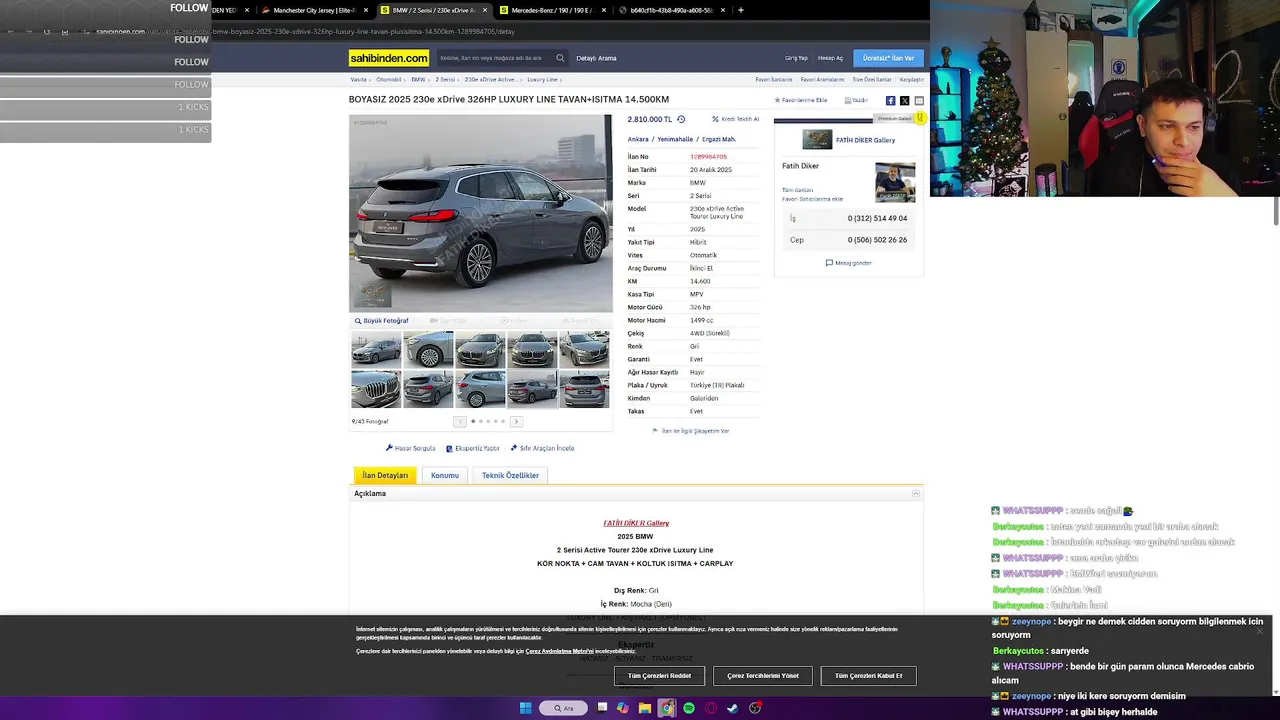Click Fatih Diker seller profile photo

tap(894, 182)
